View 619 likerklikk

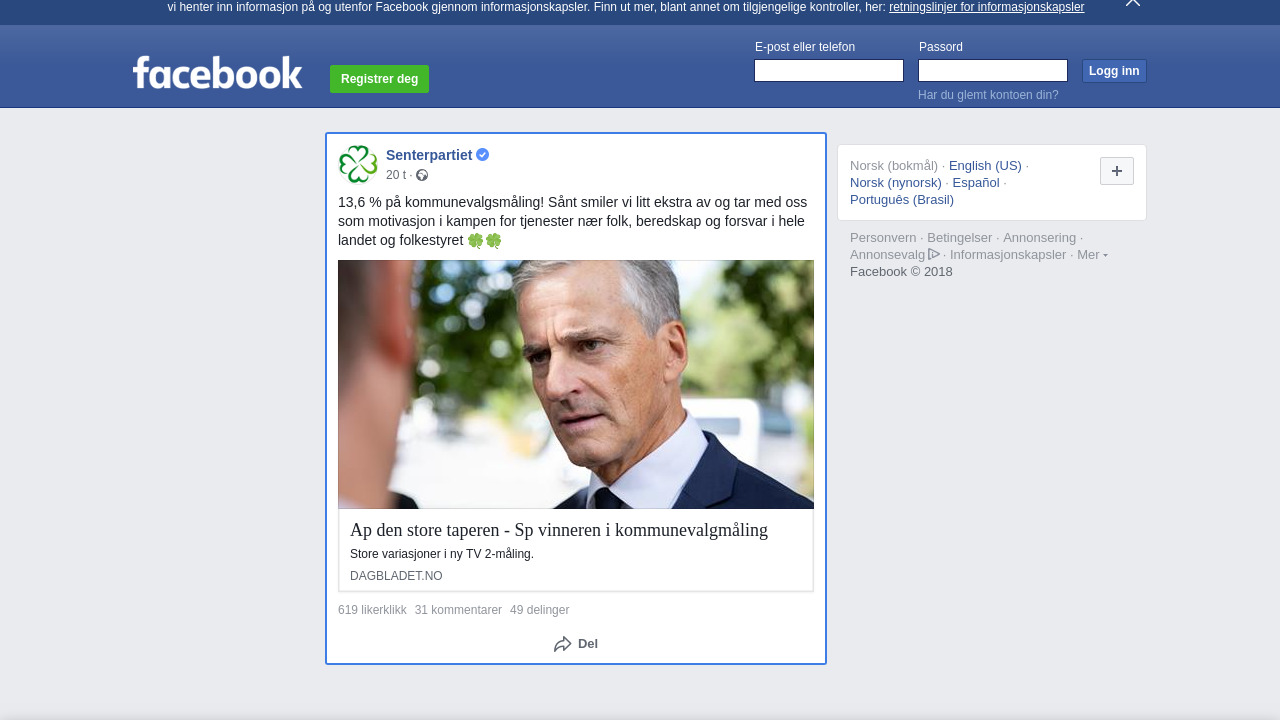tap(372, 610)
